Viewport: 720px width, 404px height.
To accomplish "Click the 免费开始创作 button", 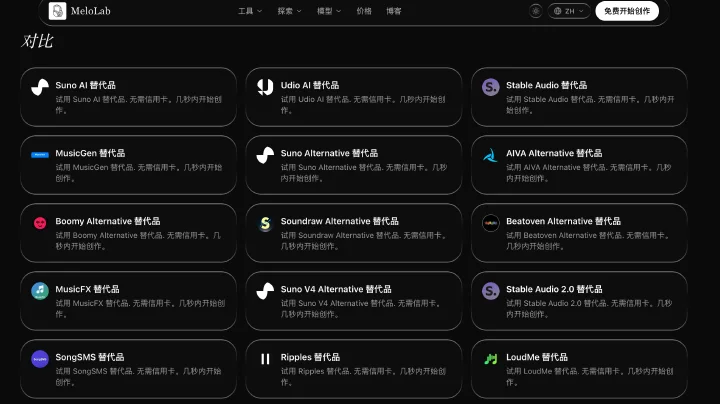I will 627,11.
